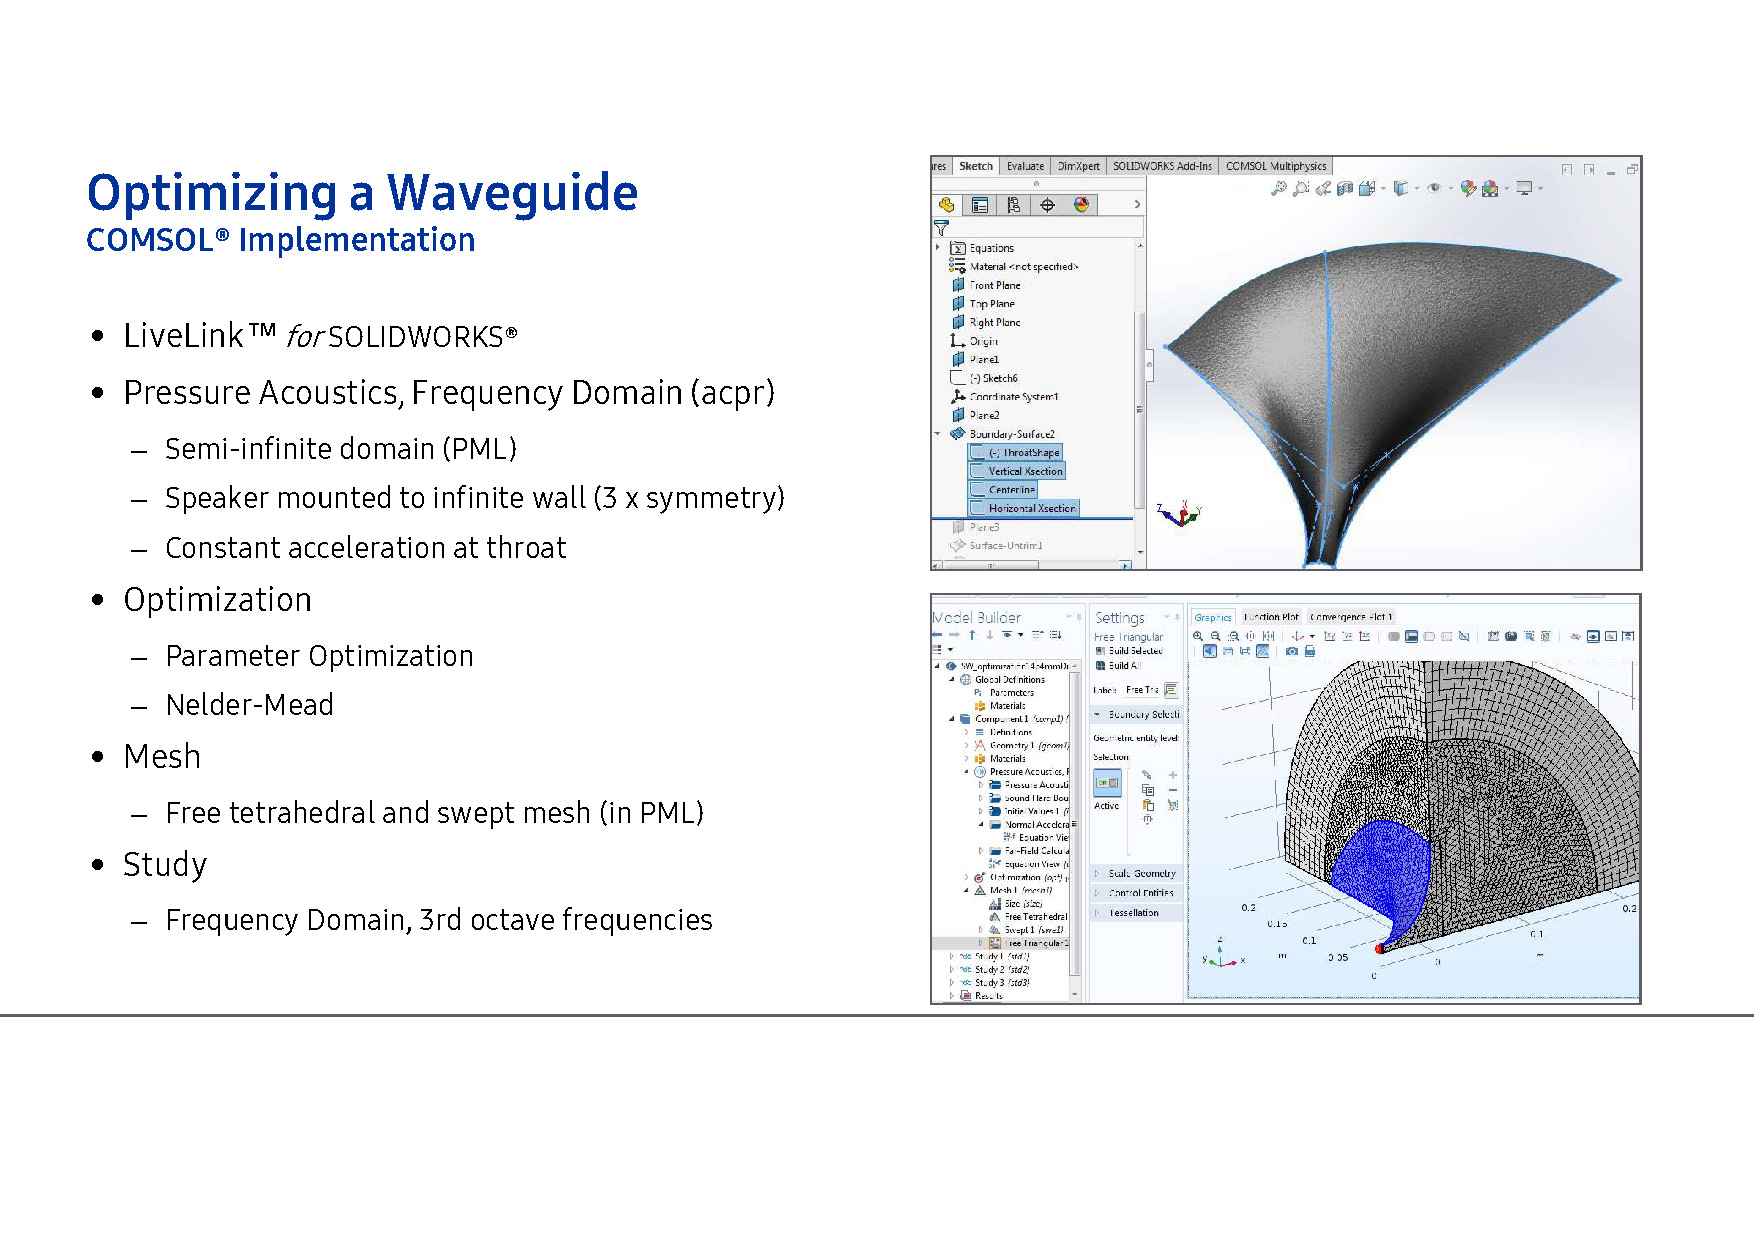
Task: Expand the Control Entities section
Action: pos(1097,893)
